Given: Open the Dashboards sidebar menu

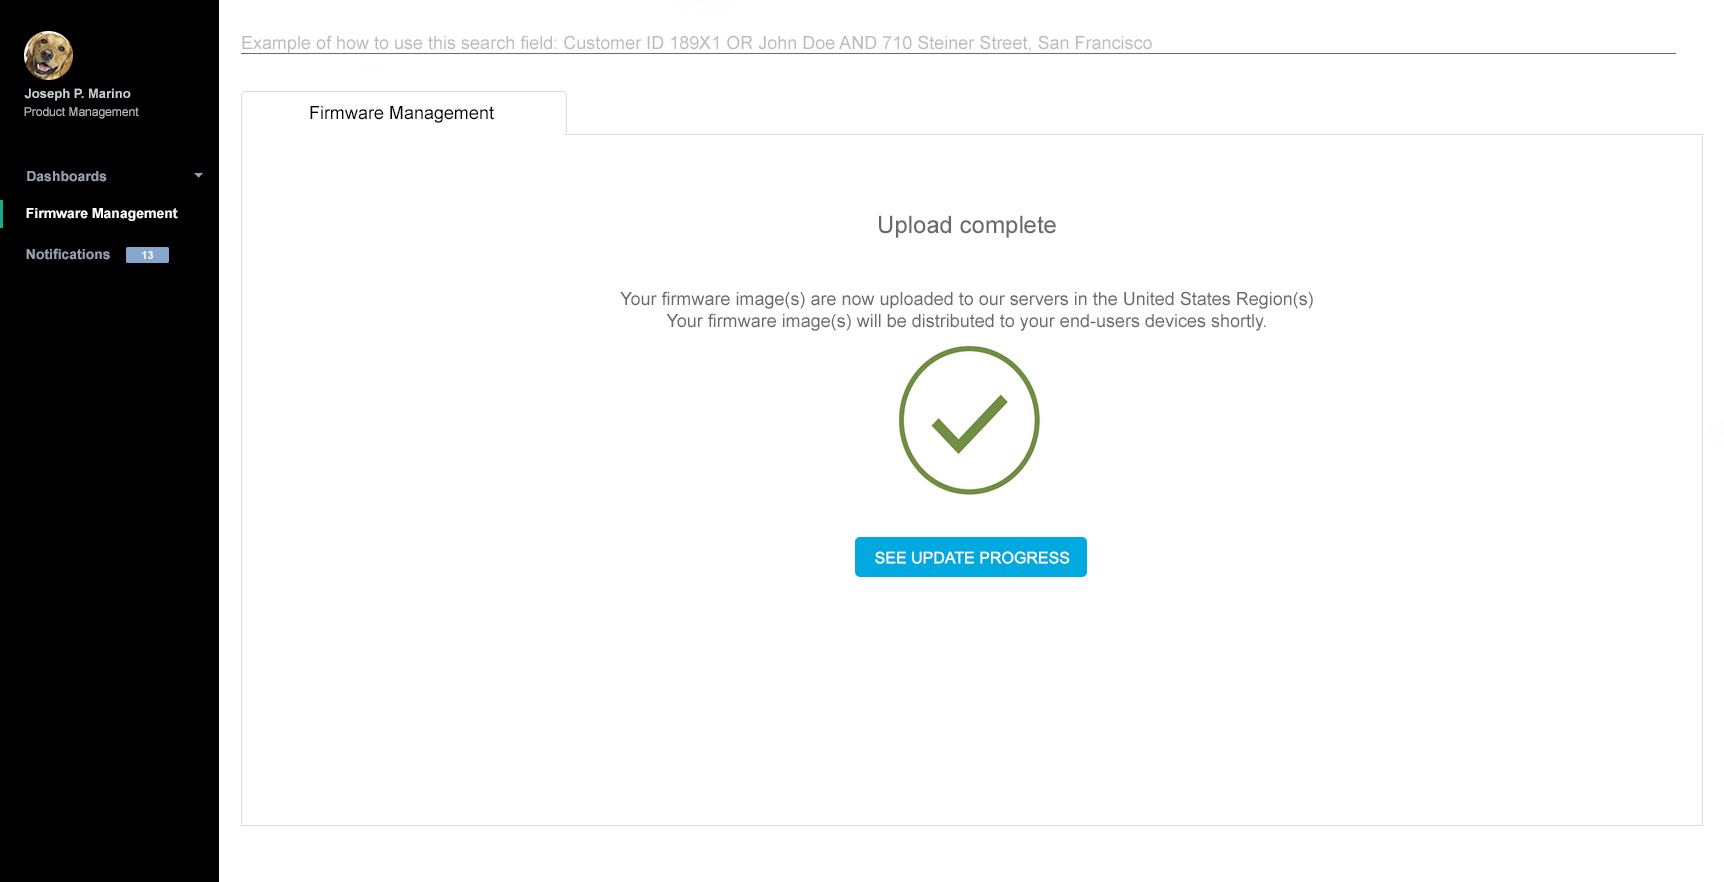Looking at the screenshot, I should coord(66,176).
